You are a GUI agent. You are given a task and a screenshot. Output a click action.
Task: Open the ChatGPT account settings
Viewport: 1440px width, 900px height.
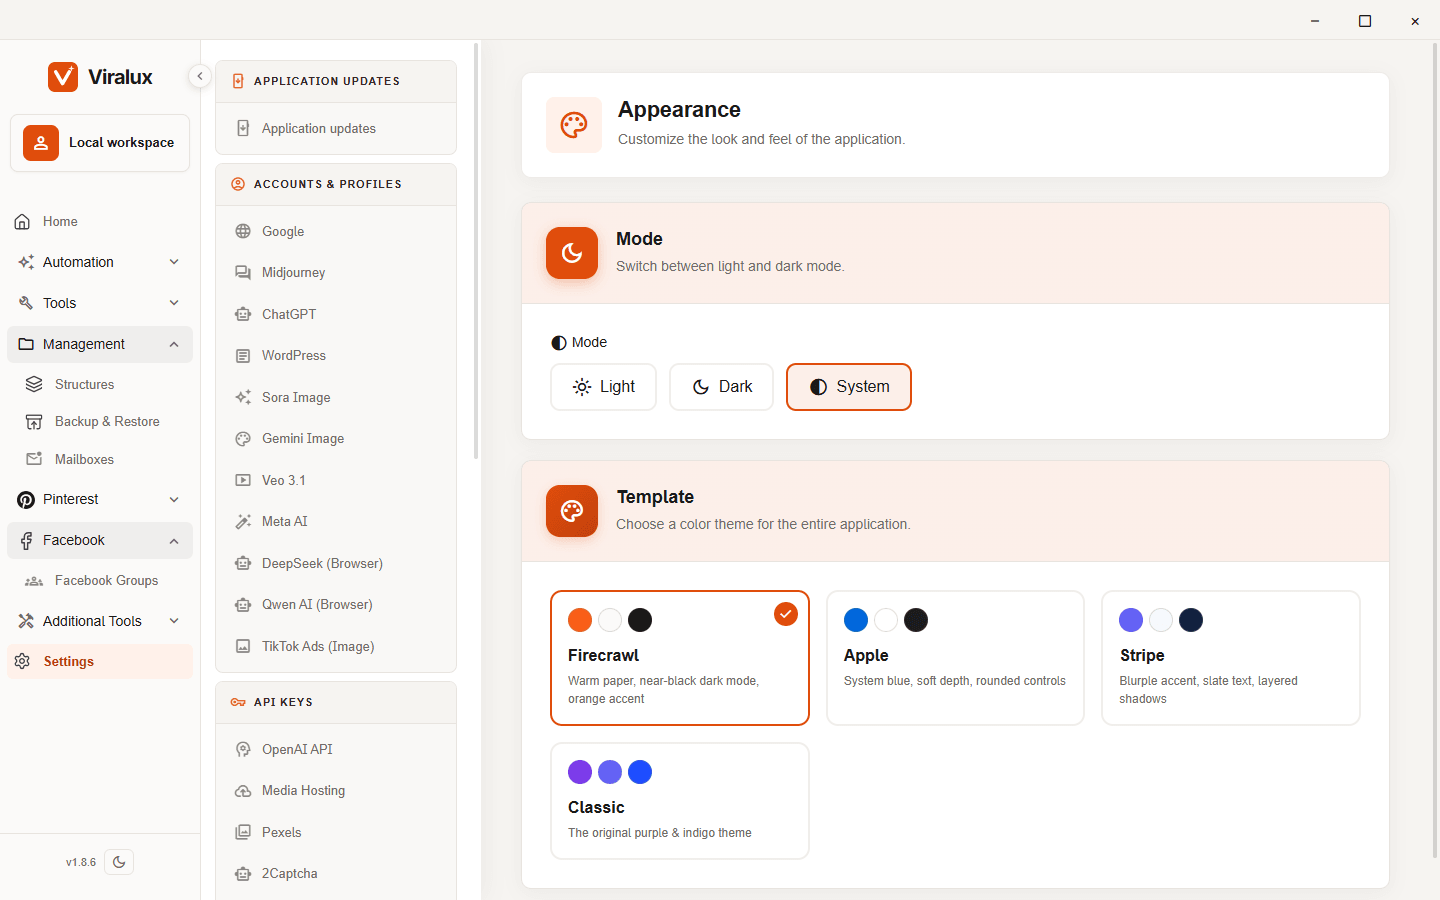336,314
